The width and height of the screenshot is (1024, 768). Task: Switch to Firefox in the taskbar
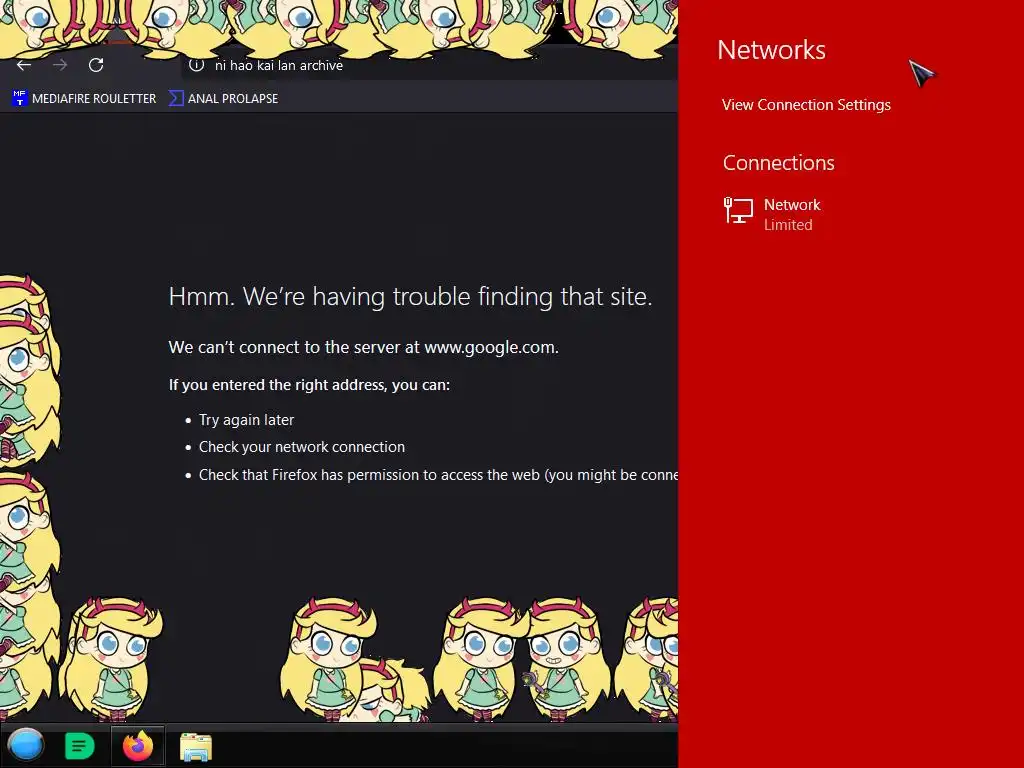point(138,746)
